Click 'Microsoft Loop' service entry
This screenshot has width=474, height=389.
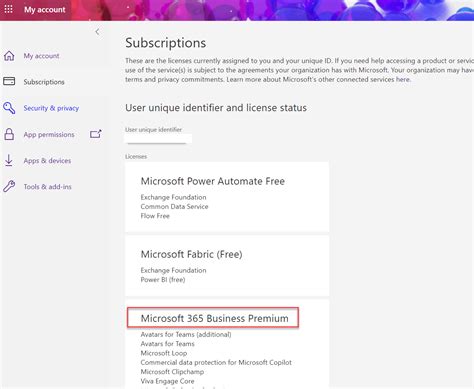(x=164, y=353)
